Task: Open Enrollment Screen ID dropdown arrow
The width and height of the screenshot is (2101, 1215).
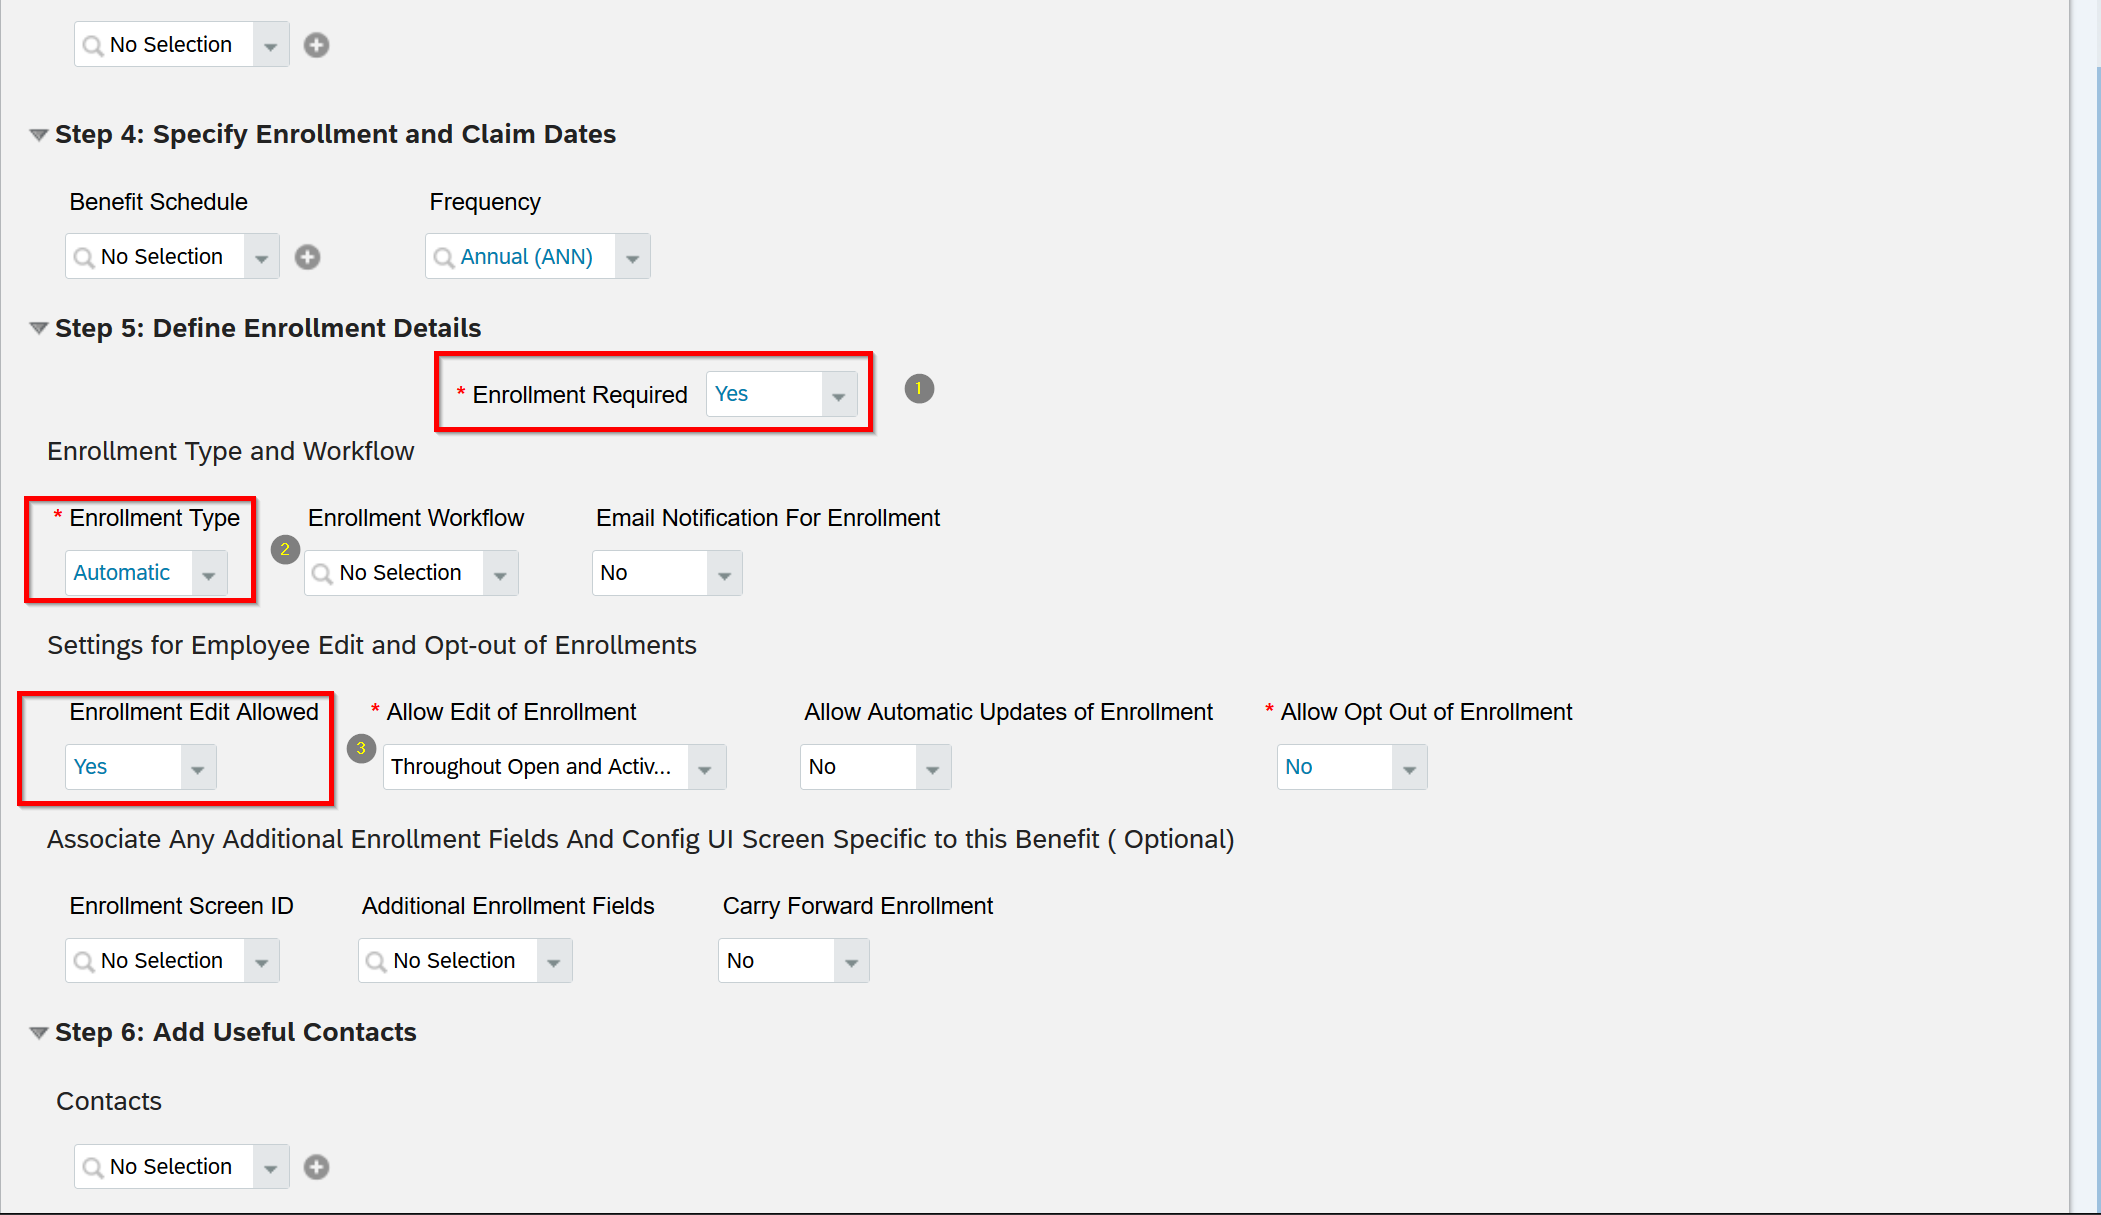Action: 261,961
